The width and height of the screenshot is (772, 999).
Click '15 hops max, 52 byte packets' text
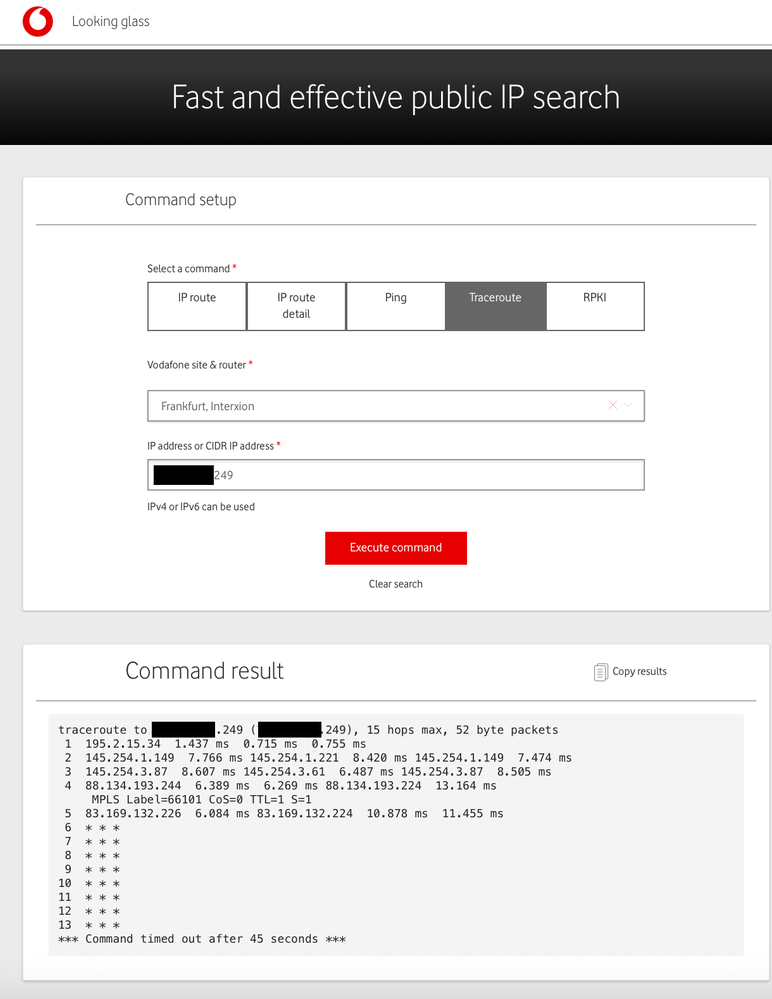(462, 730)
